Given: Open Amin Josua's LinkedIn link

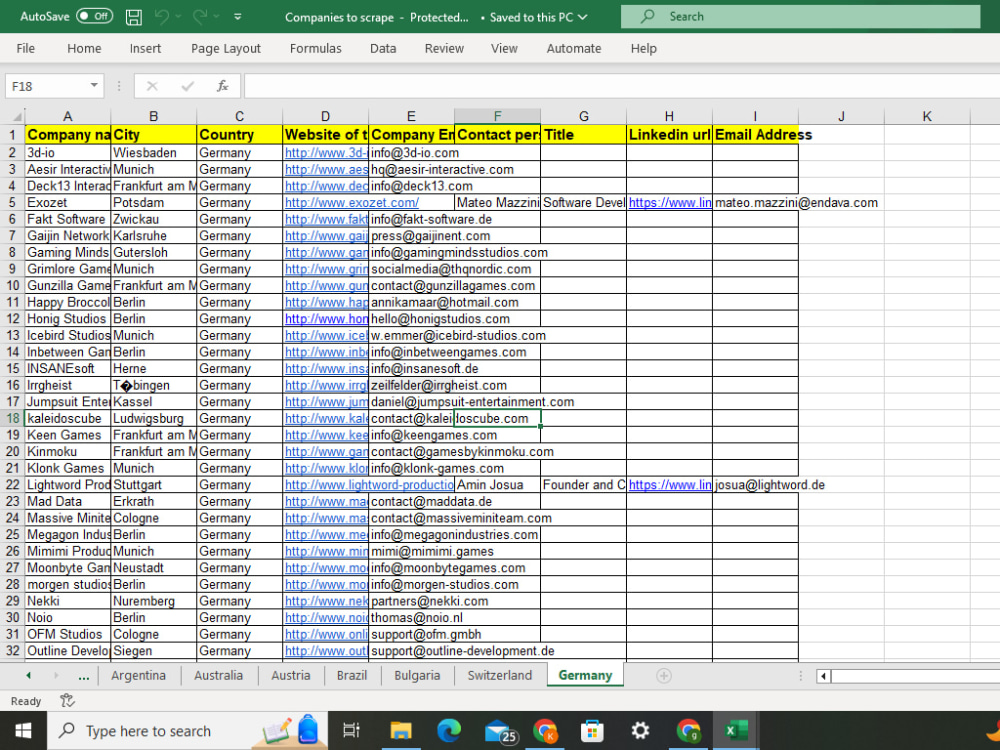Looking at the screenshot, I should coord(670,485).
